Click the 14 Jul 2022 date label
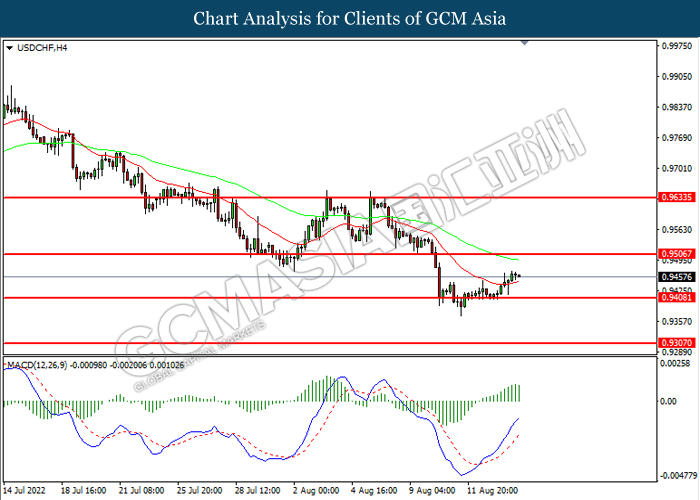The image size is (700, 500). [25, 490]
